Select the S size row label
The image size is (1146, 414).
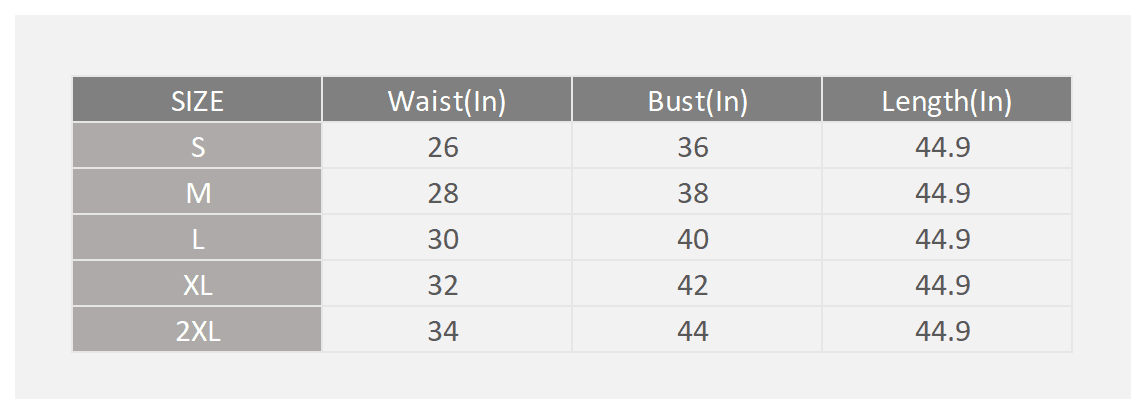(197, 146)
